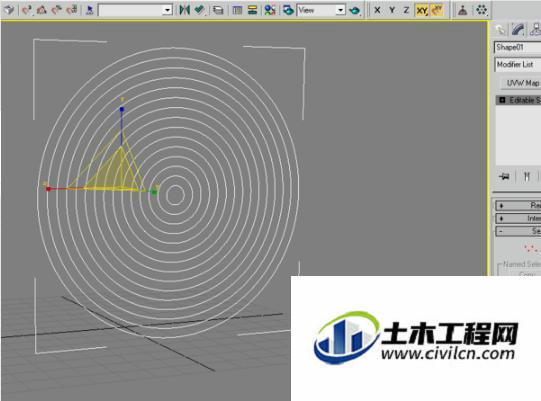The image size is (541, 401).
Task: Click the 3D cube icon at toolbar start
Action: (9, 10)
